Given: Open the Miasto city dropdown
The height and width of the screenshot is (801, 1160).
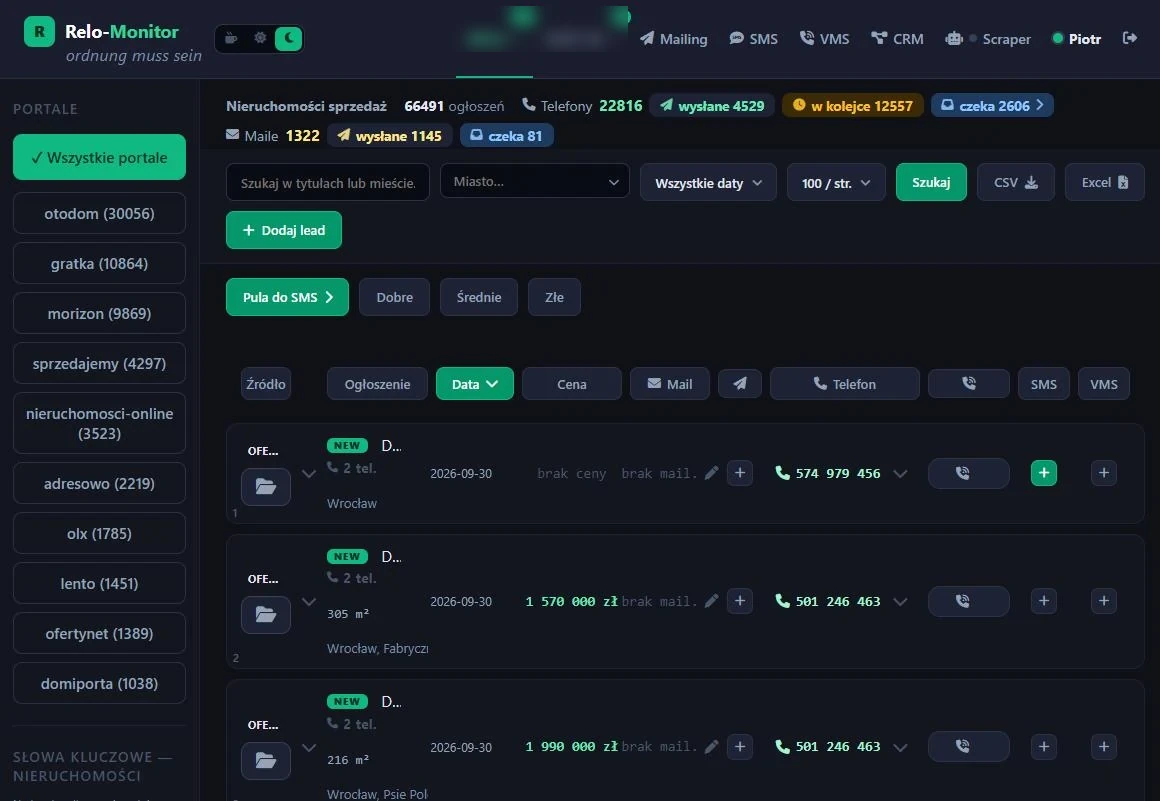Looking at the screenshot, I should click(x=535, y=181).
